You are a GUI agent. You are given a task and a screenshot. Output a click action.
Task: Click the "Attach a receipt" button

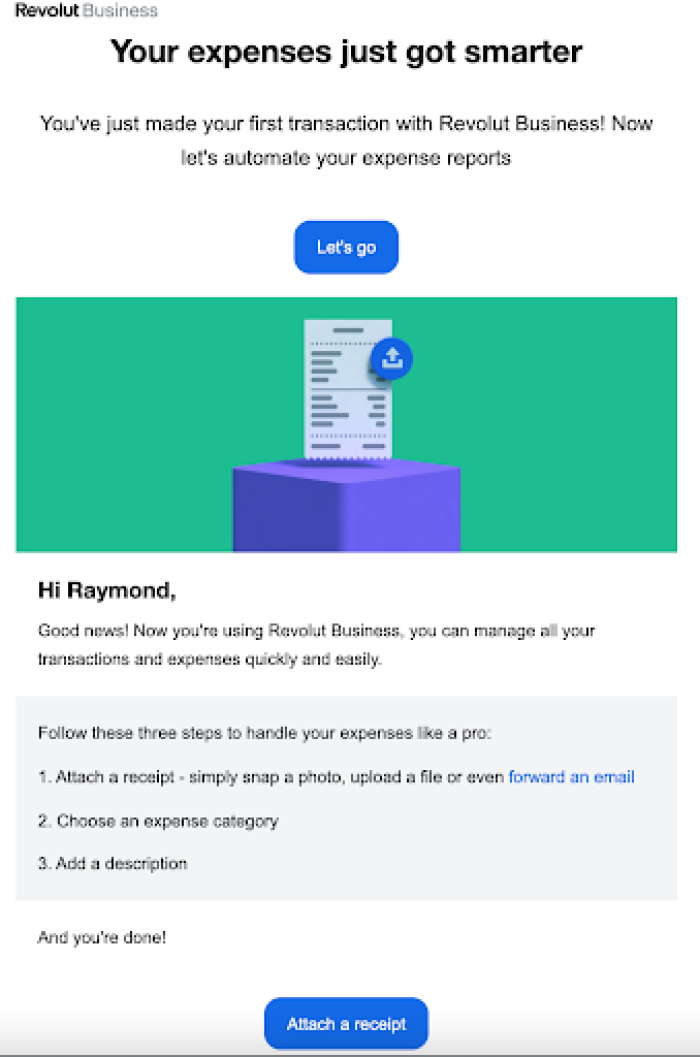pos(346,1023)
